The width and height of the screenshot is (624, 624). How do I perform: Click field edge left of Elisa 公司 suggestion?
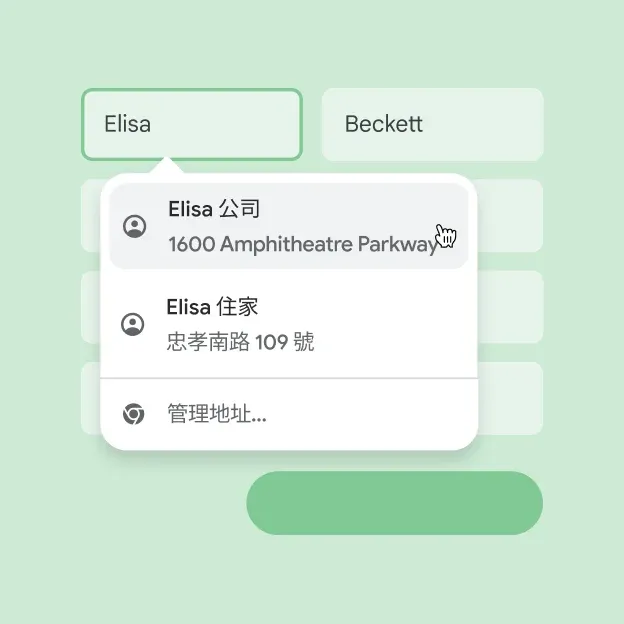90,216
